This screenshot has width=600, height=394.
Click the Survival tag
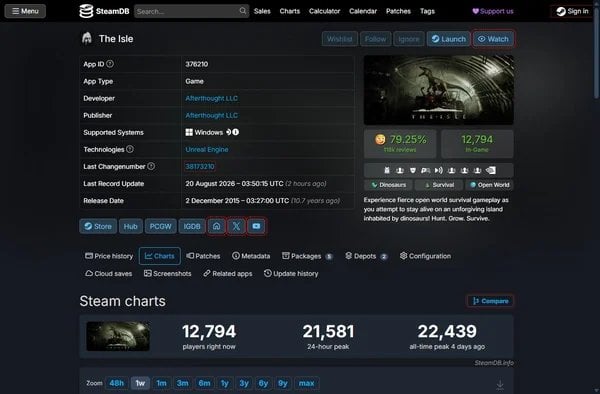[x=439, y=185]
